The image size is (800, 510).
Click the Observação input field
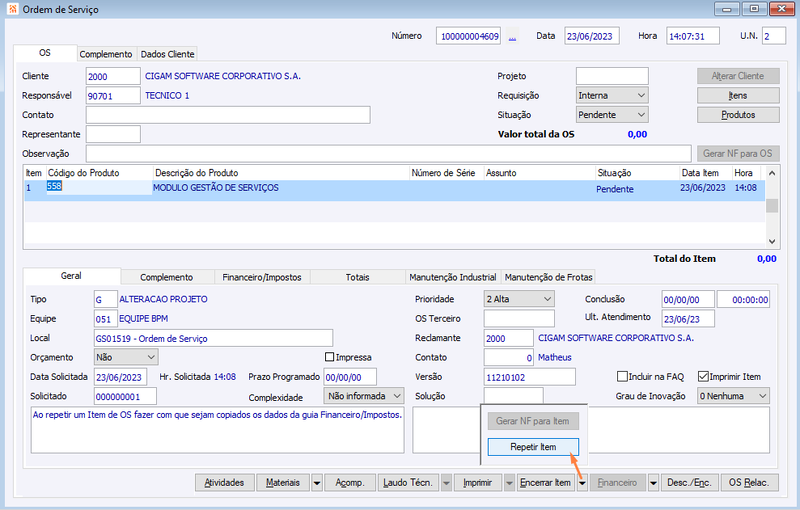click(x=388, y=154)
